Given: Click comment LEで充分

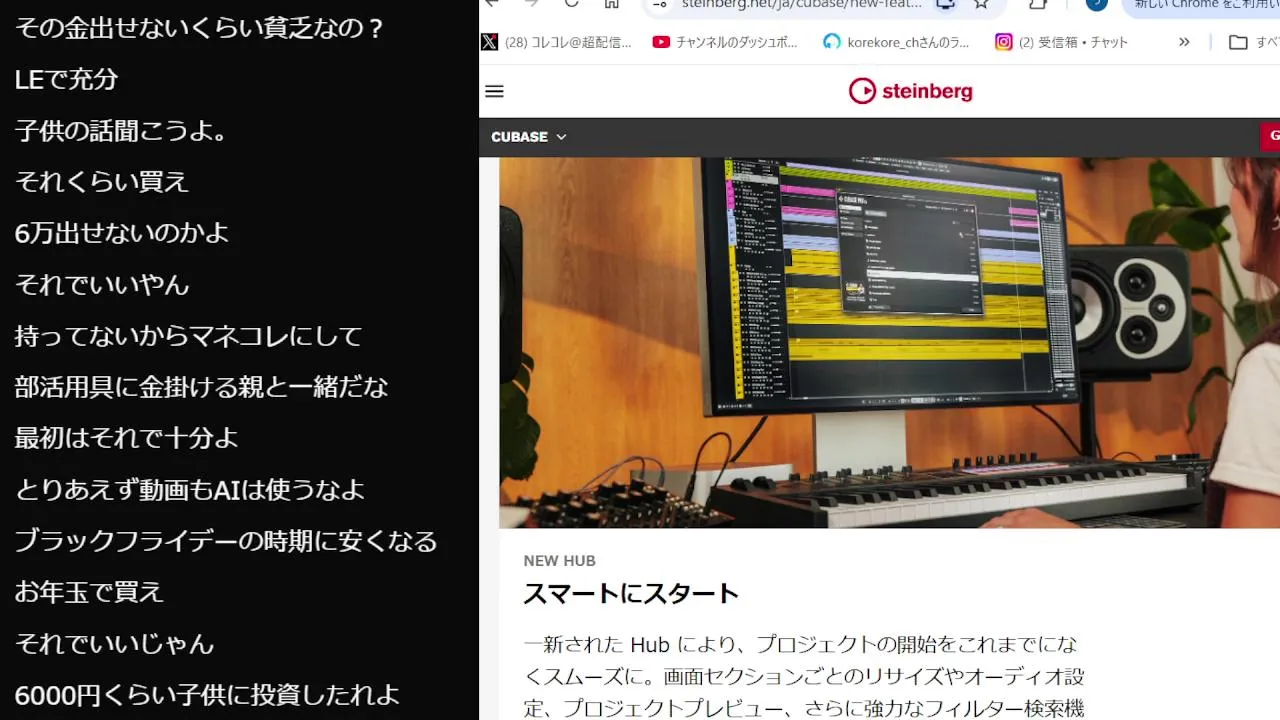Looking at the screenshot, I should pyautogui.click(x=67, y=79).
